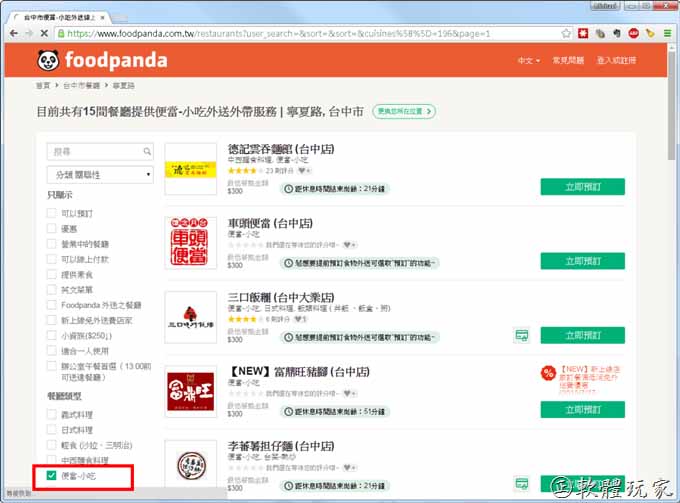Open the 德記雲吞麵館 (台中店) title
Viewport: 680px width, 503px height.
pyautogui.click(x=281, y=149)
